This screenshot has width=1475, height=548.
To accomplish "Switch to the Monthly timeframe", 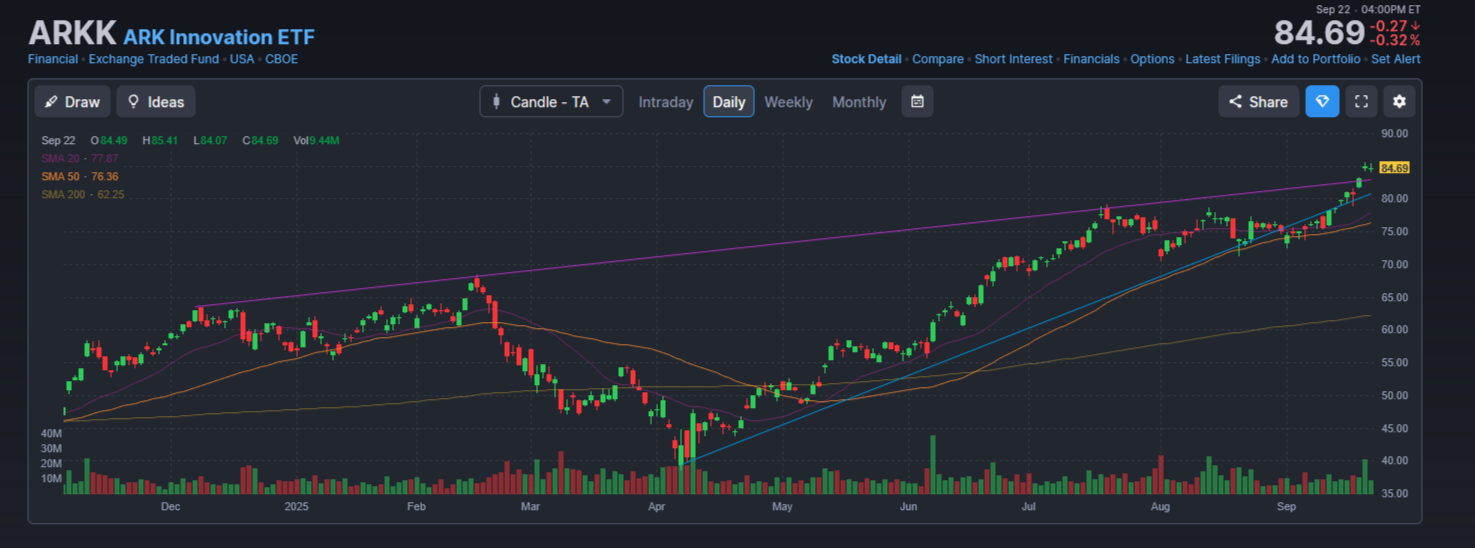I will tap(859, 102).
